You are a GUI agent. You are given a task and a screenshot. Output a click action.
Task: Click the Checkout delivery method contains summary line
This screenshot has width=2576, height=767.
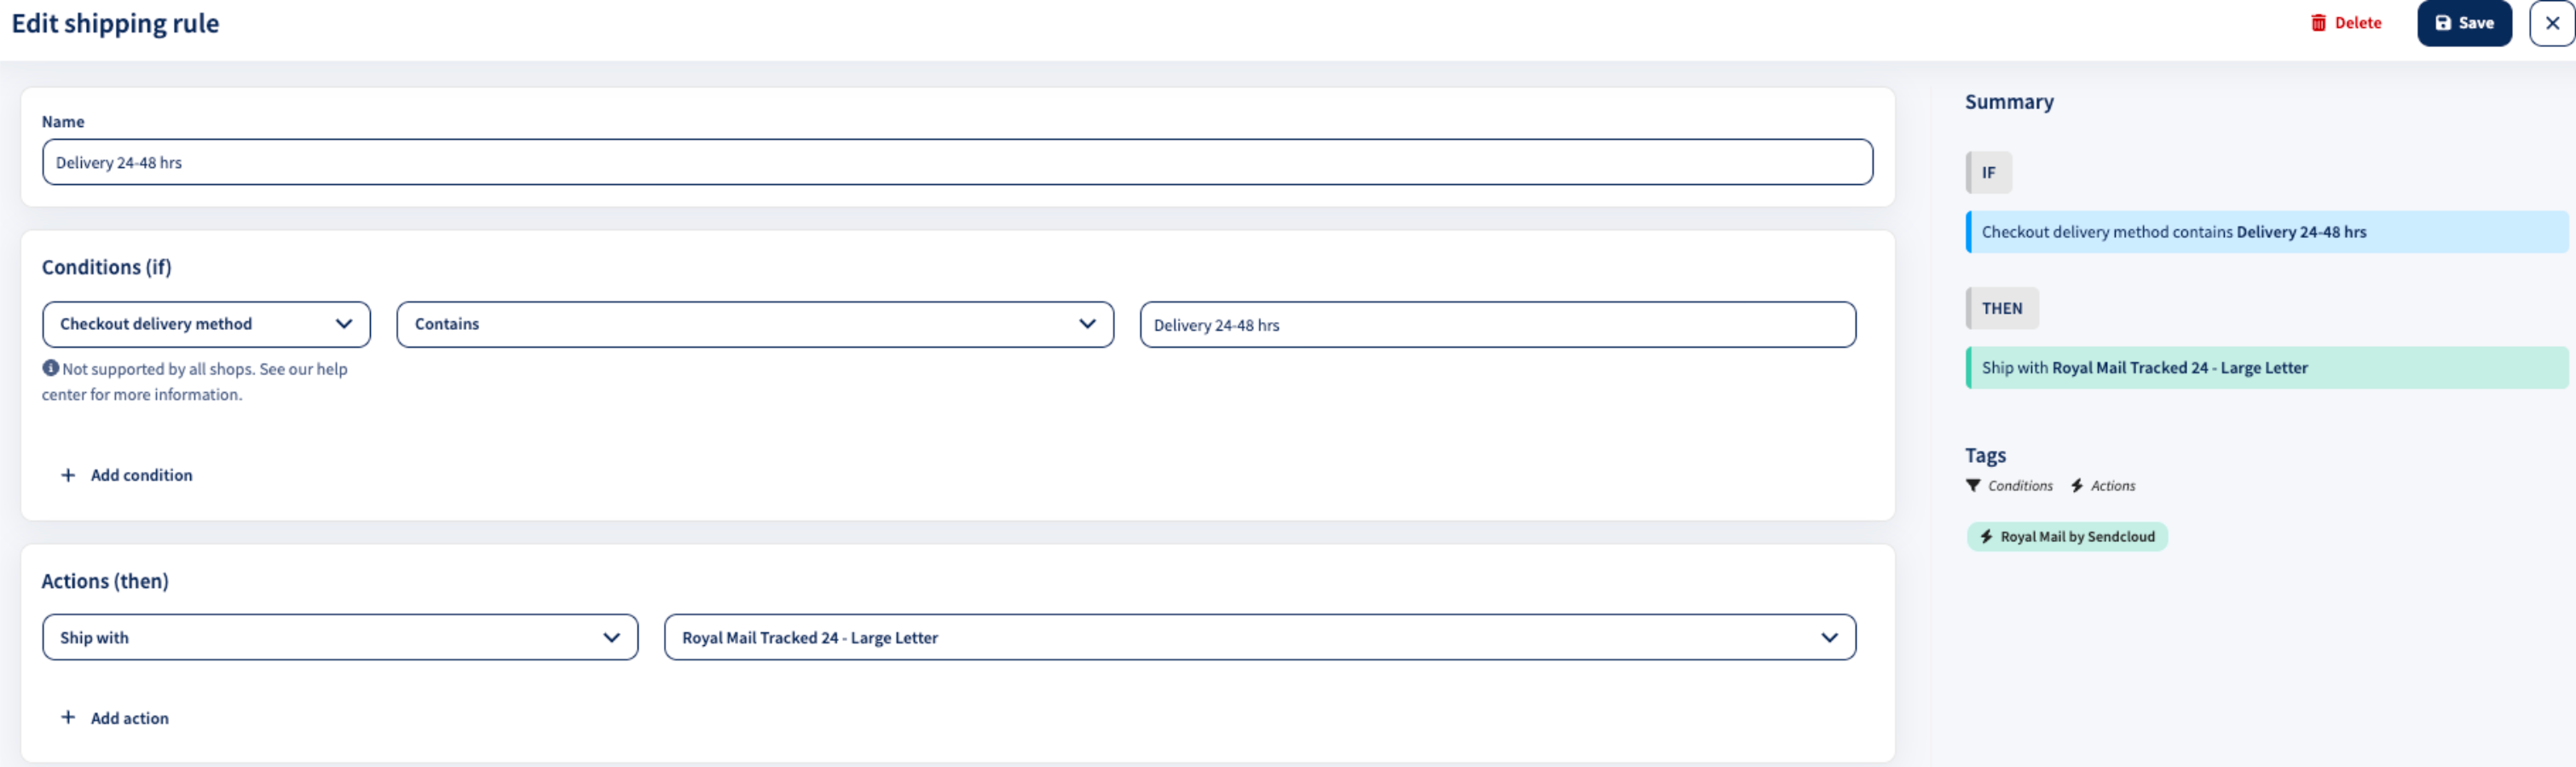(x=2266, y=232)
